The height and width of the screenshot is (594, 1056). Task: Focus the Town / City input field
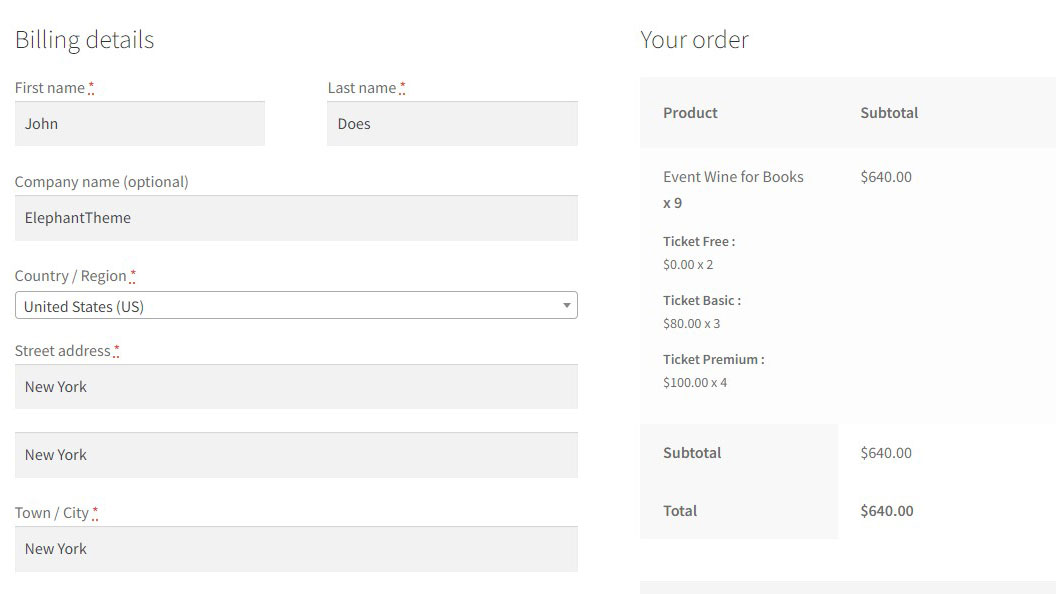pos(296,549)
